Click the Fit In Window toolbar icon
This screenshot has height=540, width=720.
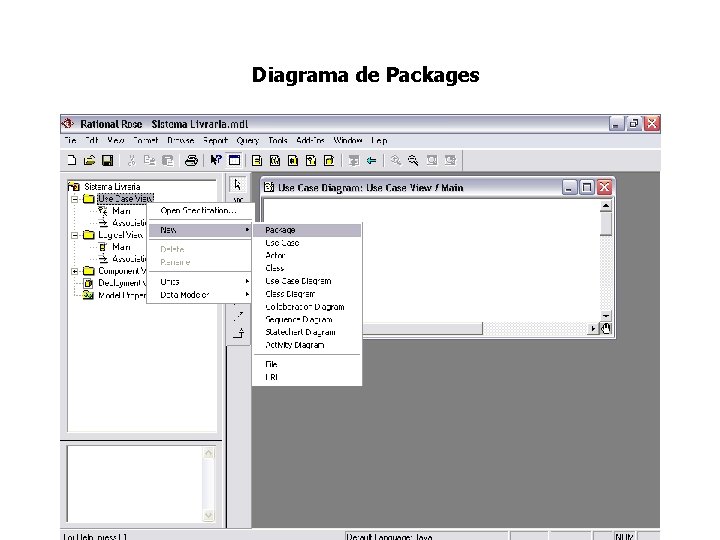coord(432,160)
